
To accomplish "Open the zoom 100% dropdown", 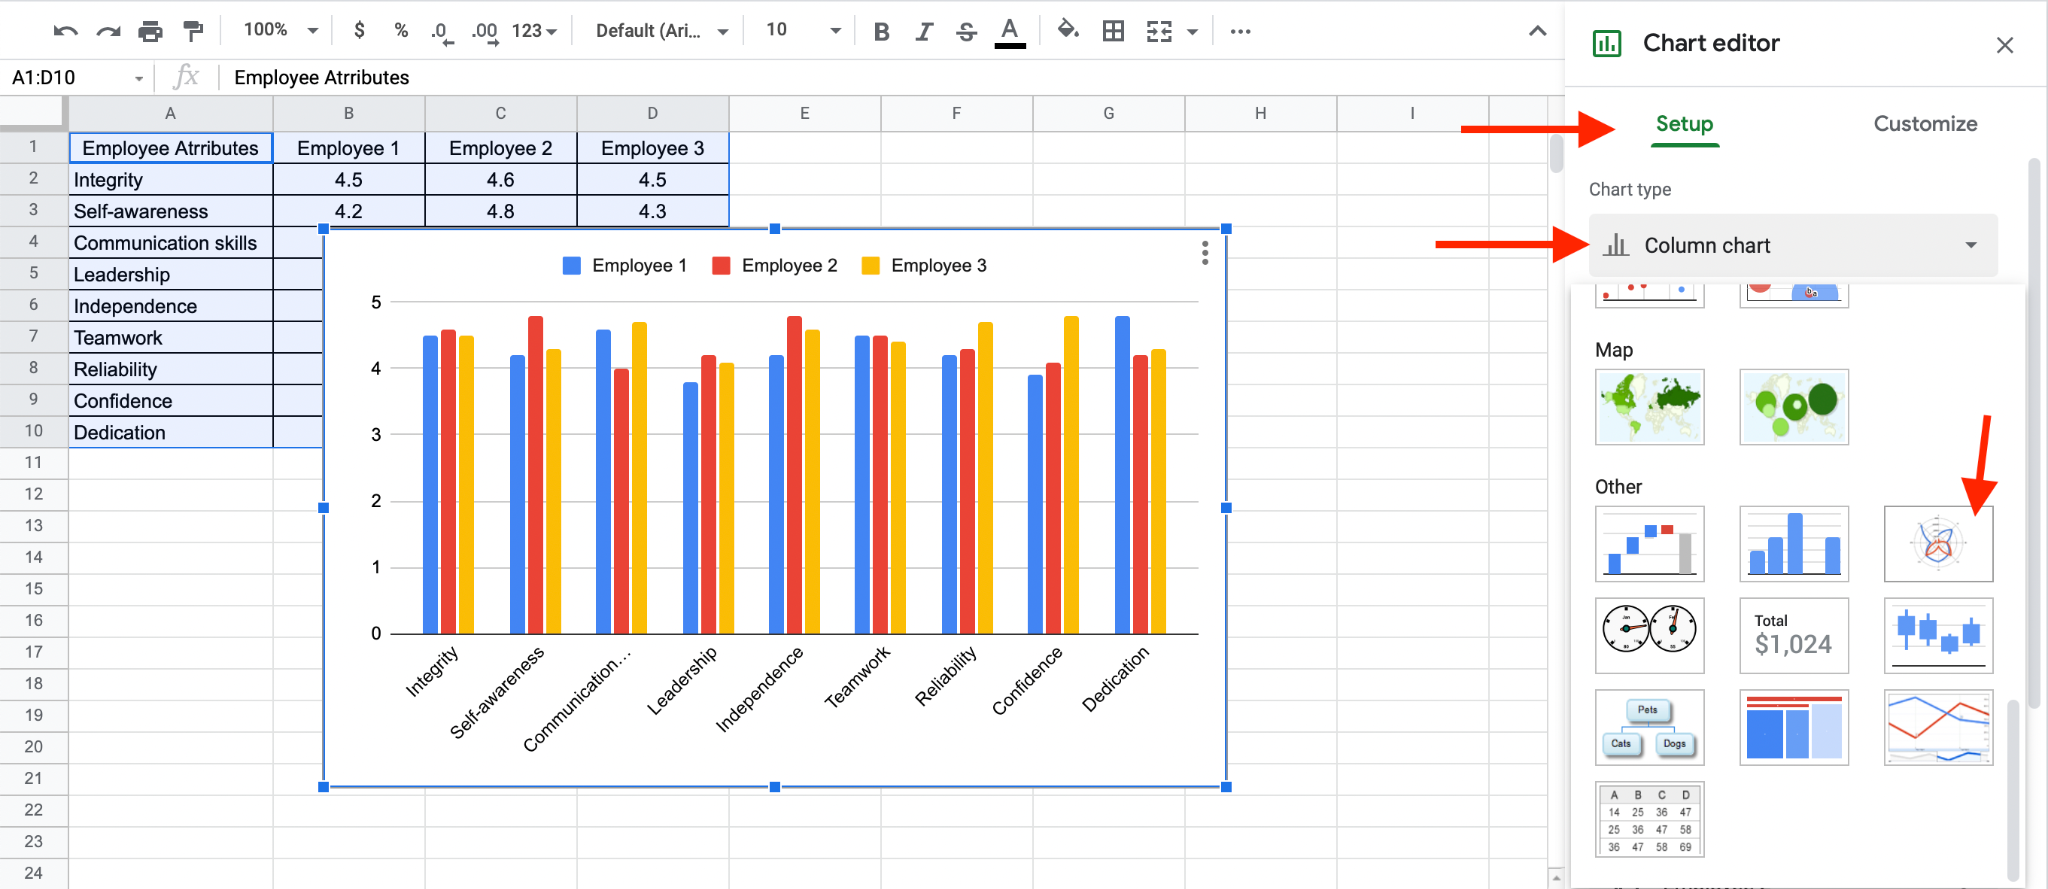I will (281, 30).
